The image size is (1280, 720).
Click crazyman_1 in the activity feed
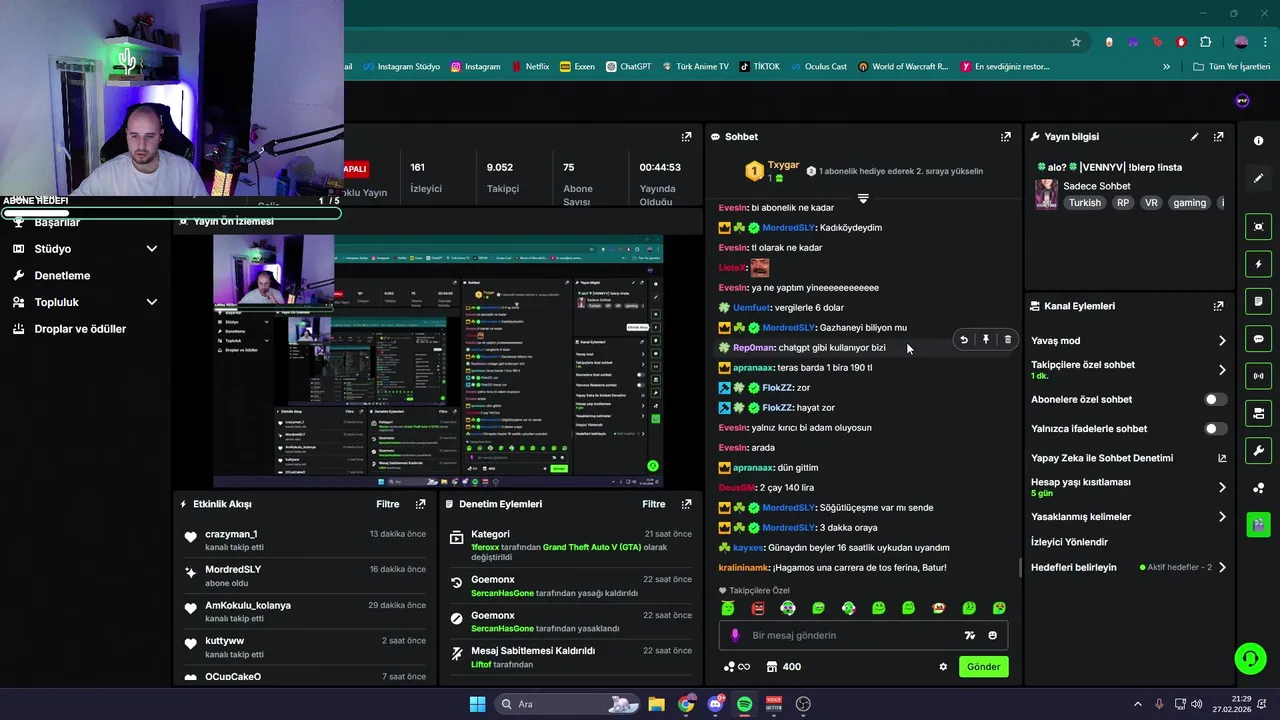[x=231, y=534]
